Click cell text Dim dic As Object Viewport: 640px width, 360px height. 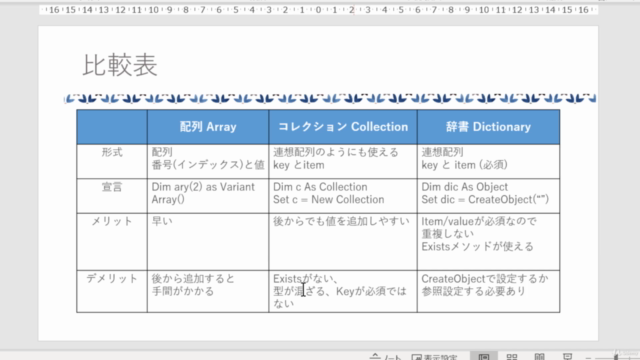click(x=464, y=187)
